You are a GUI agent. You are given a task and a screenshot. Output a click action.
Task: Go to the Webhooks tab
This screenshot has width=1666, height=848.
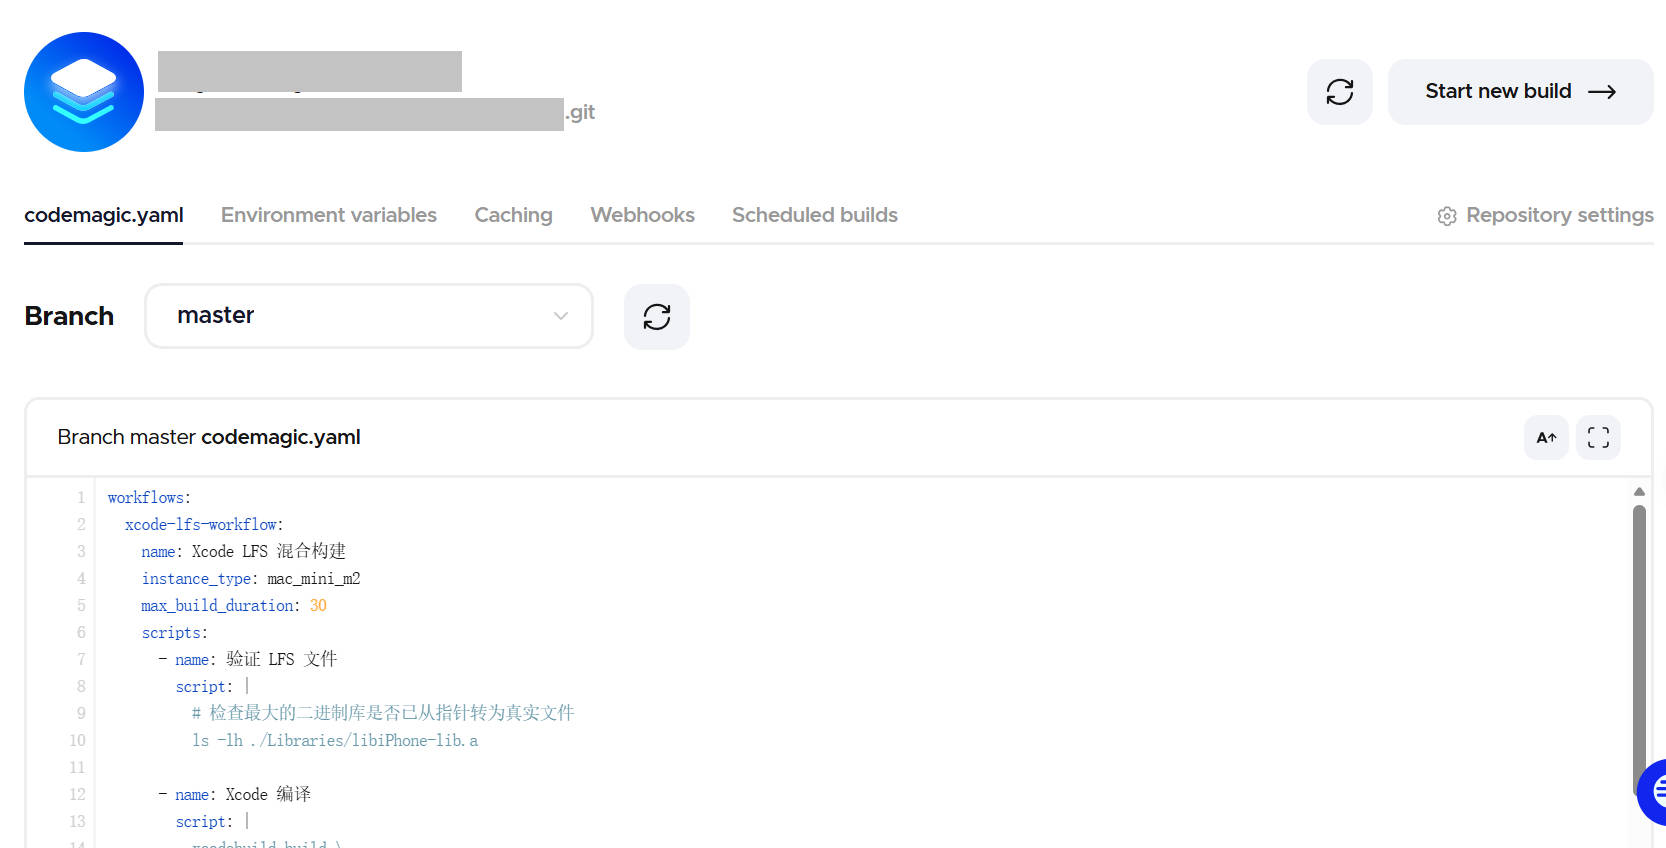click(x=642, y=215)
